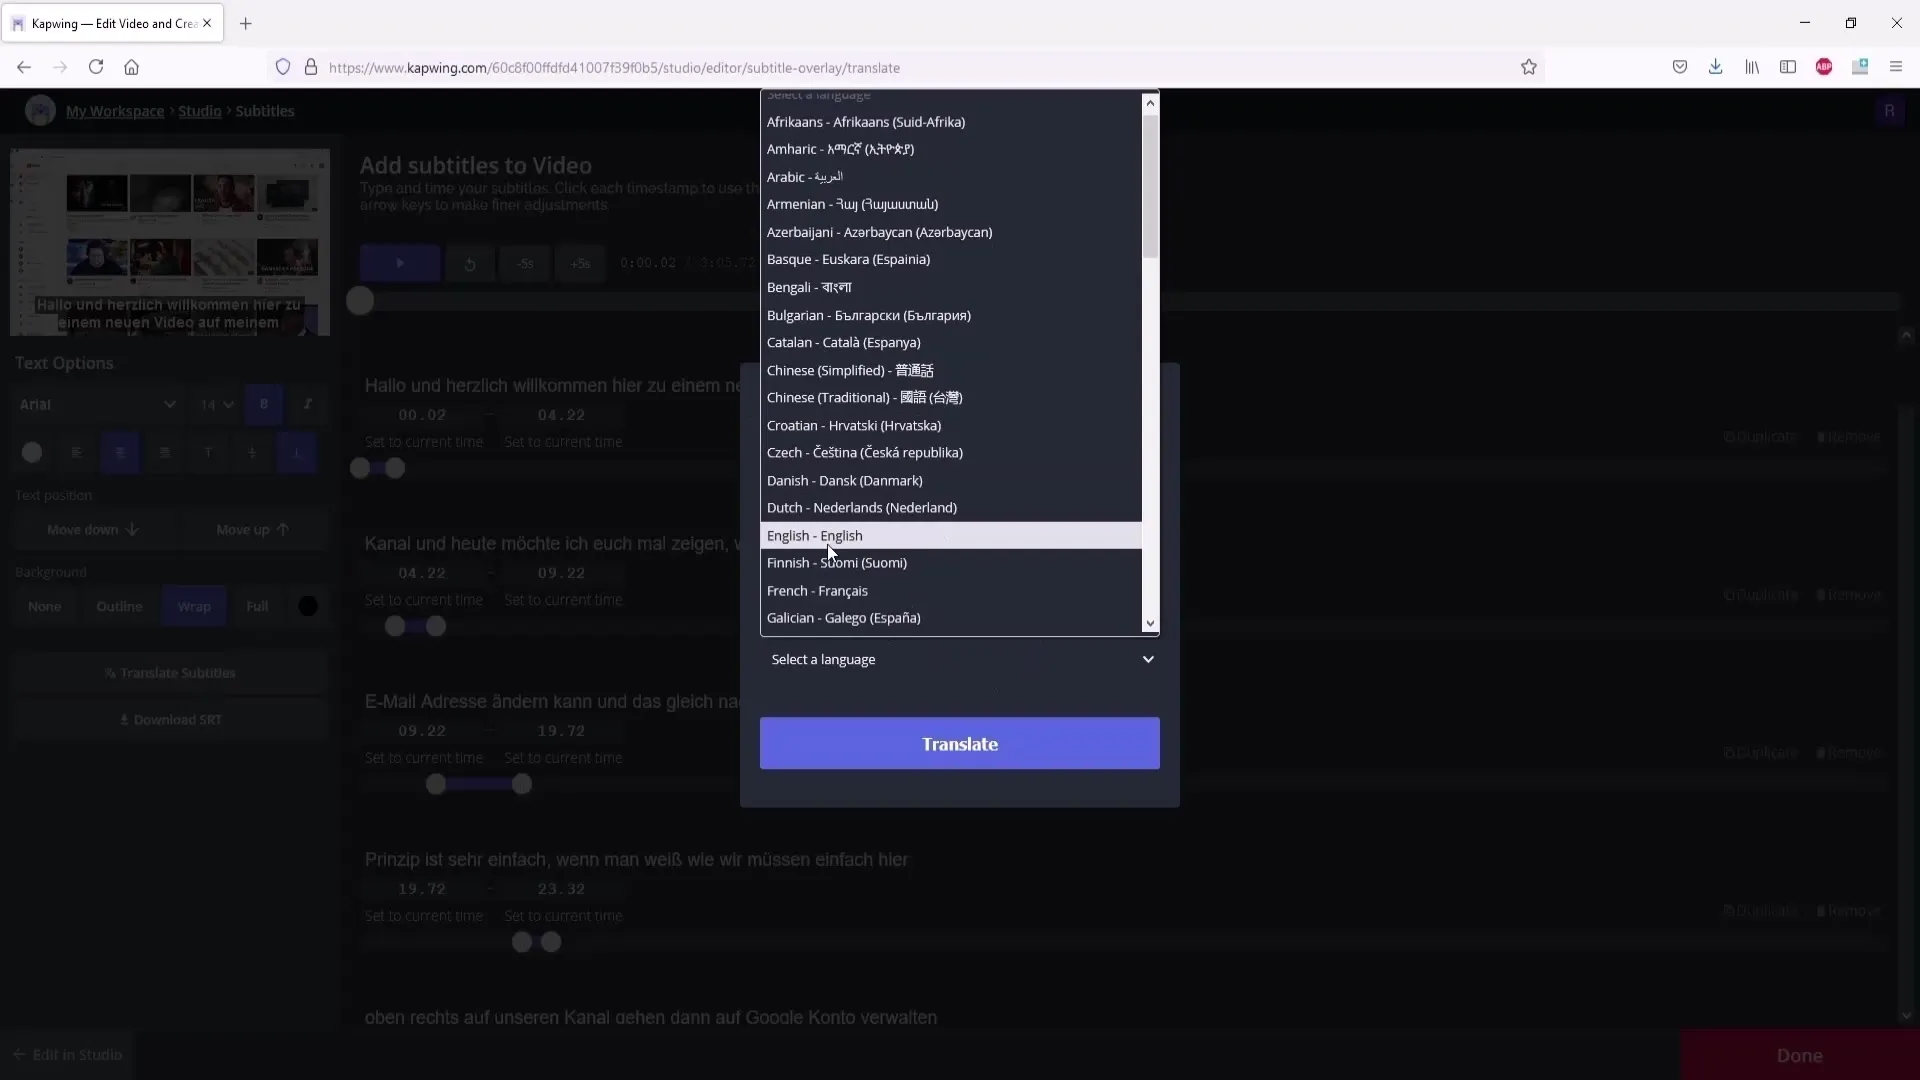Click the font size stepper input field
This screenshot has height=1080, width=1920.
click(206, 404)
